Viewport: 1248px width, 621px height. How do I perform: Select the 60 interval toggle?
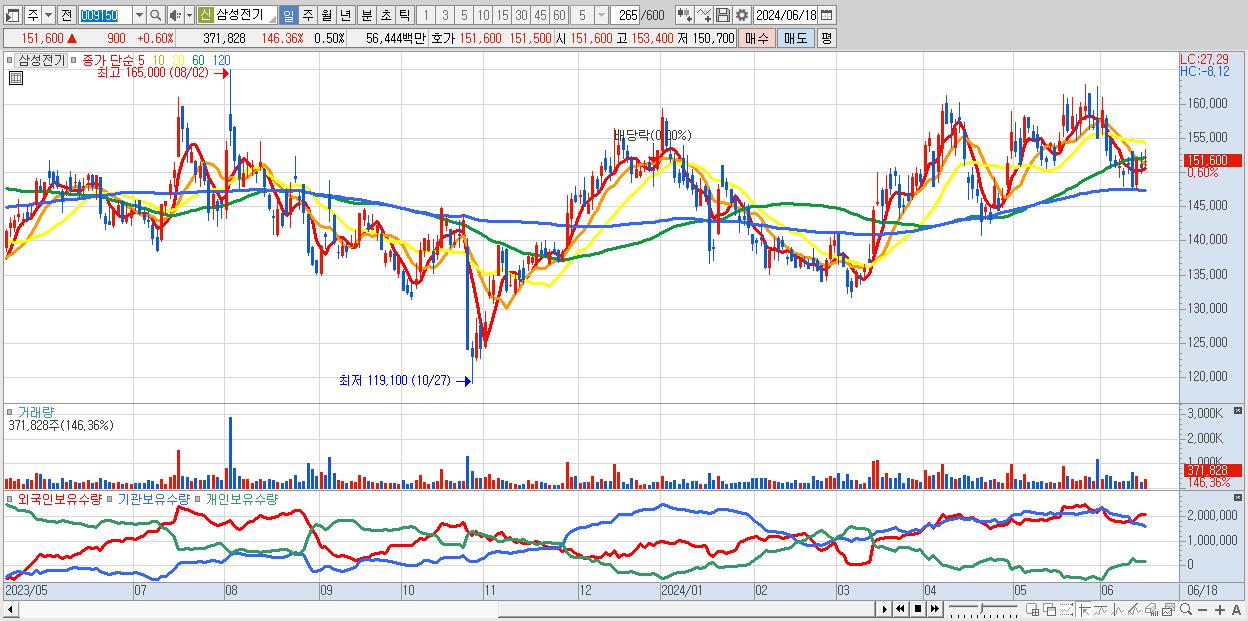coord(559,15)
